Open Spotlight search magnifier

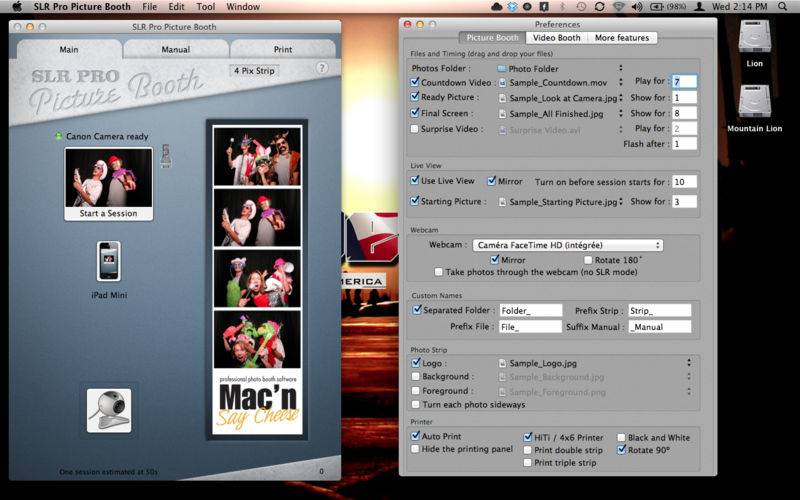tap(783, 7)
